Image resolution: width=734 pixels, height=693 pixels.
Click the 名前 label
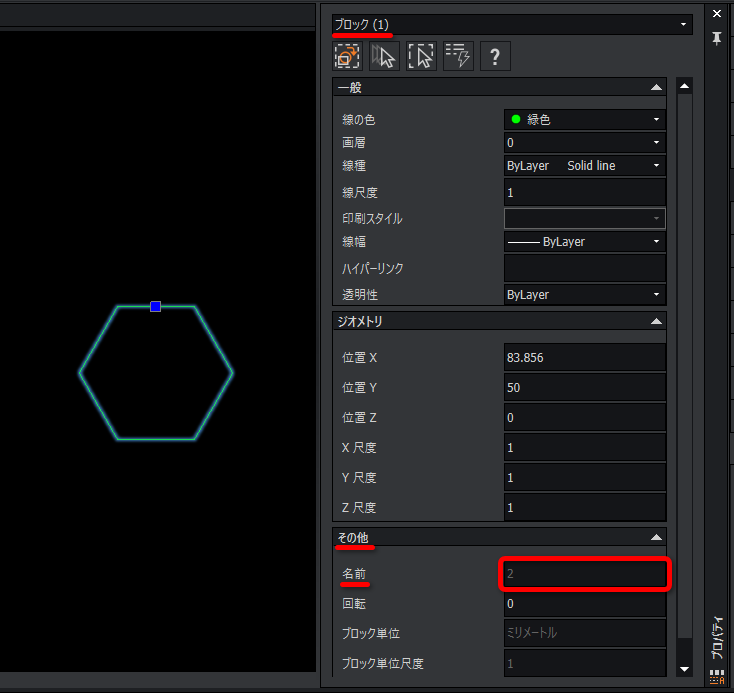[354, 574]
